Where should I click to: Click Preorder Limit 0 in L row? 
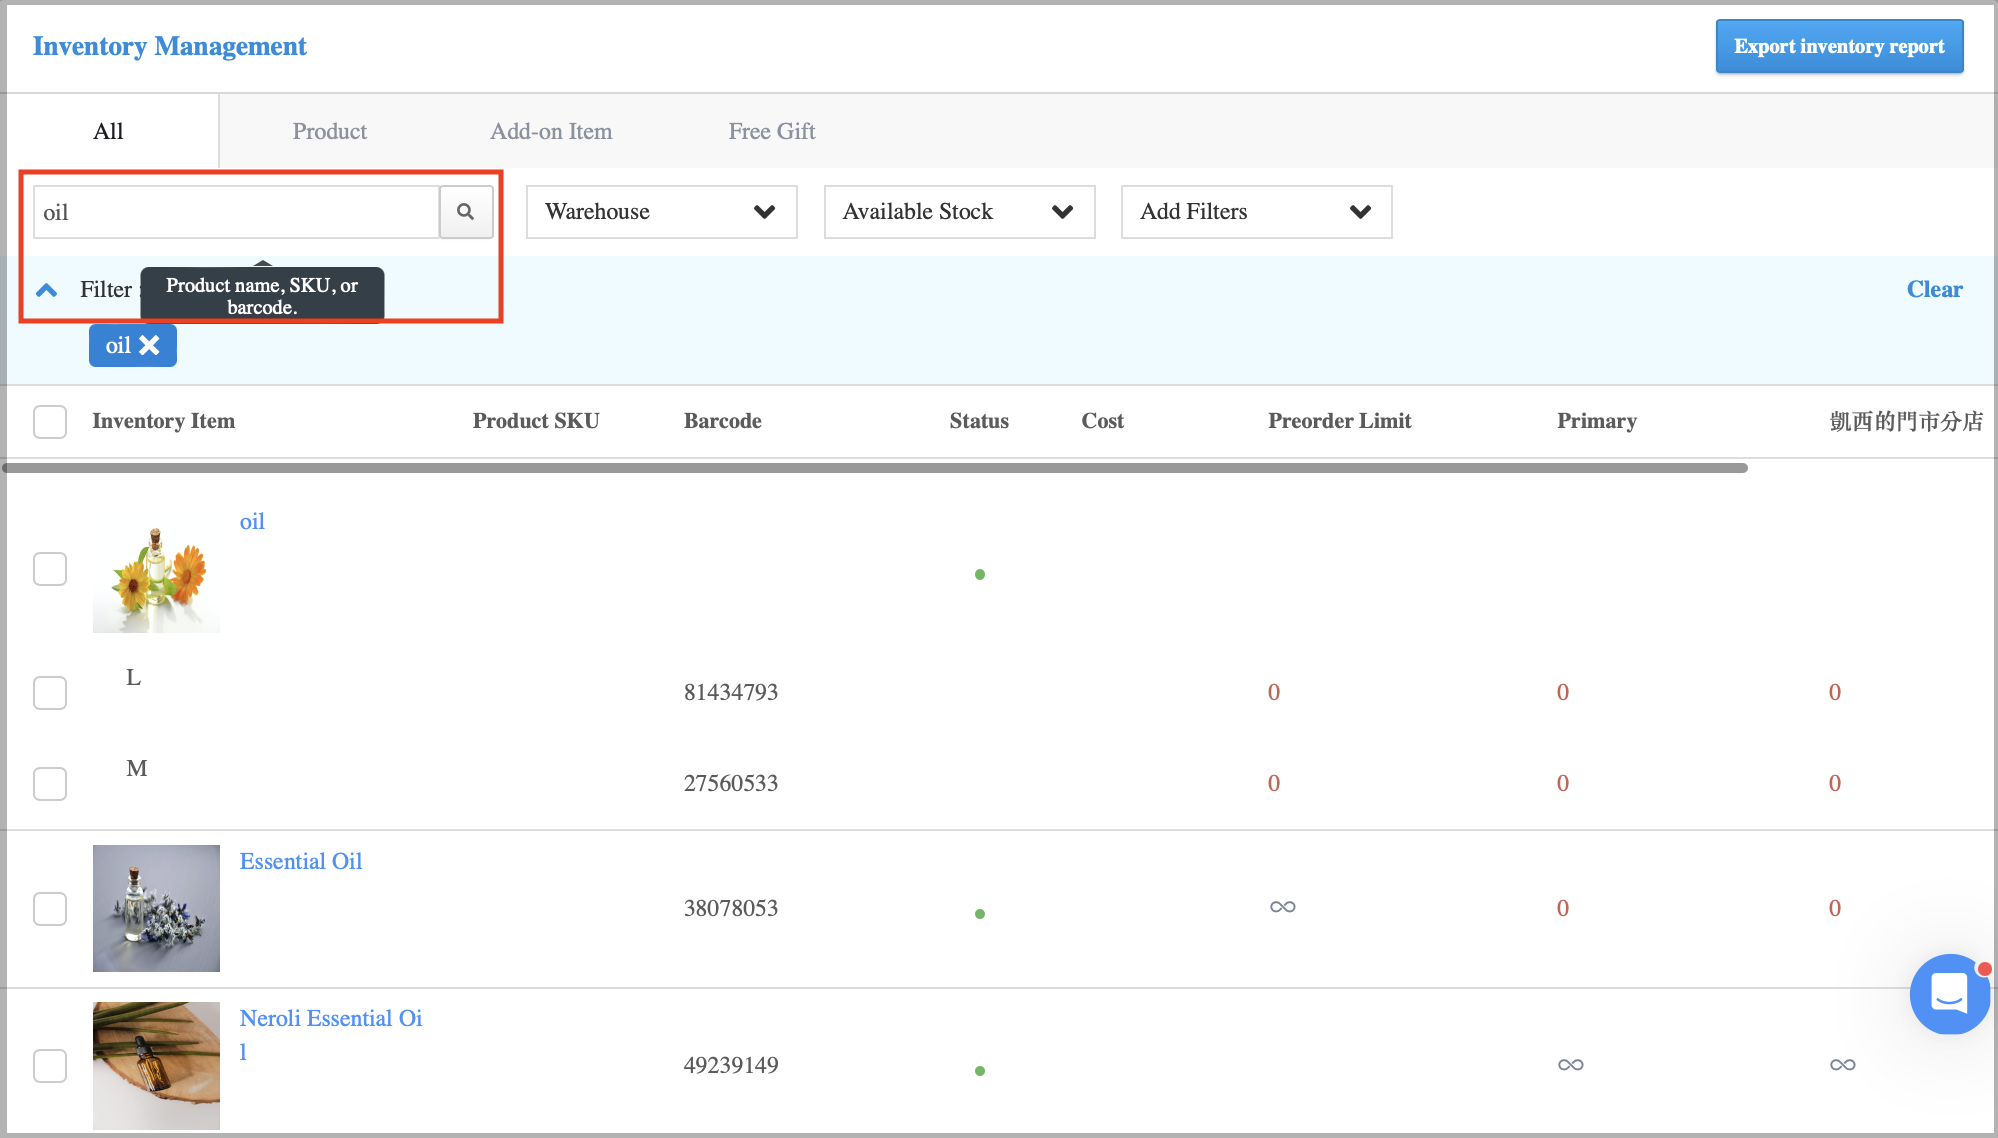(x=1274, y=692)
